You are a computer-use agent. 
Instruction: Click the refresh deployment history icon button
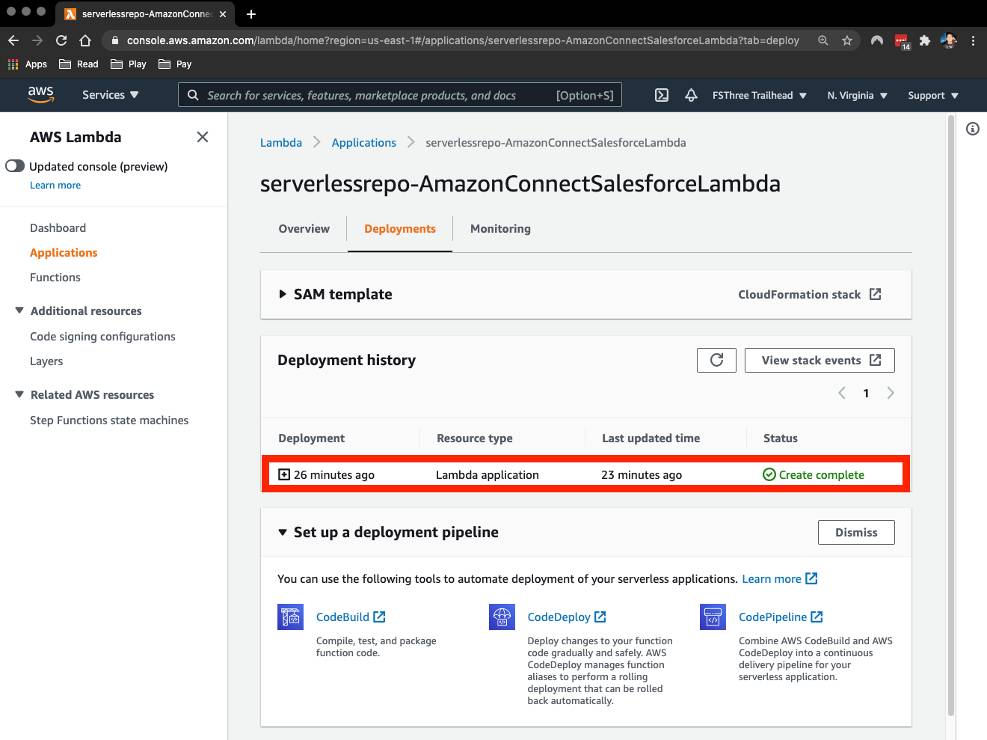tap(716, 360)
